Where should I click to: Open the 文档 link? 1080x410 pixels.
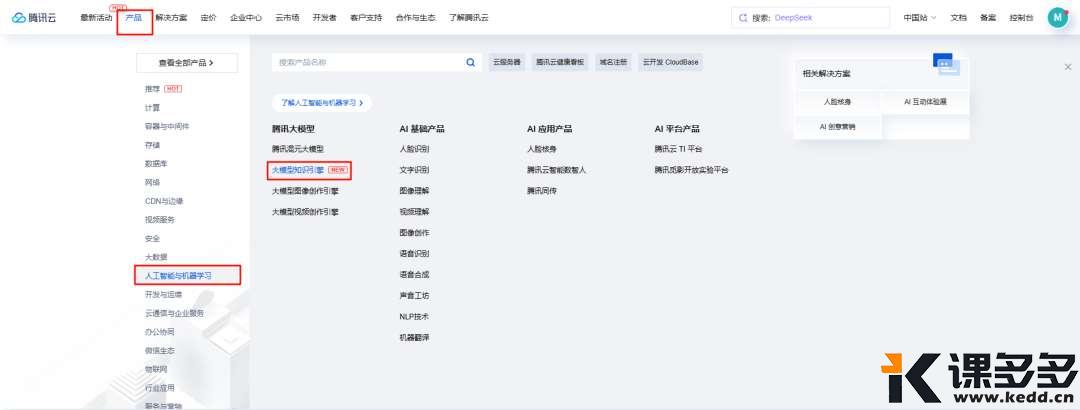tap(959, 18)
